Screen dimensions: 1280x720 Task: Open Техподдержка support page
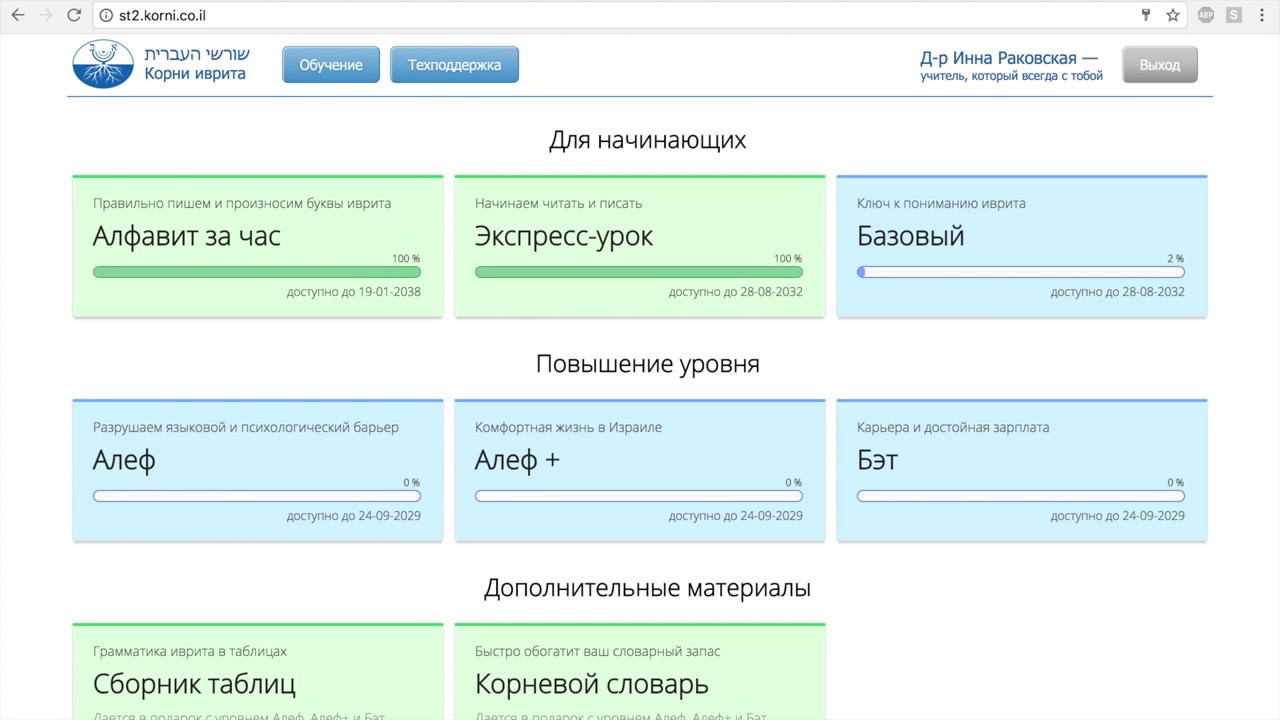pyautogui.click(x=454, y=65)
